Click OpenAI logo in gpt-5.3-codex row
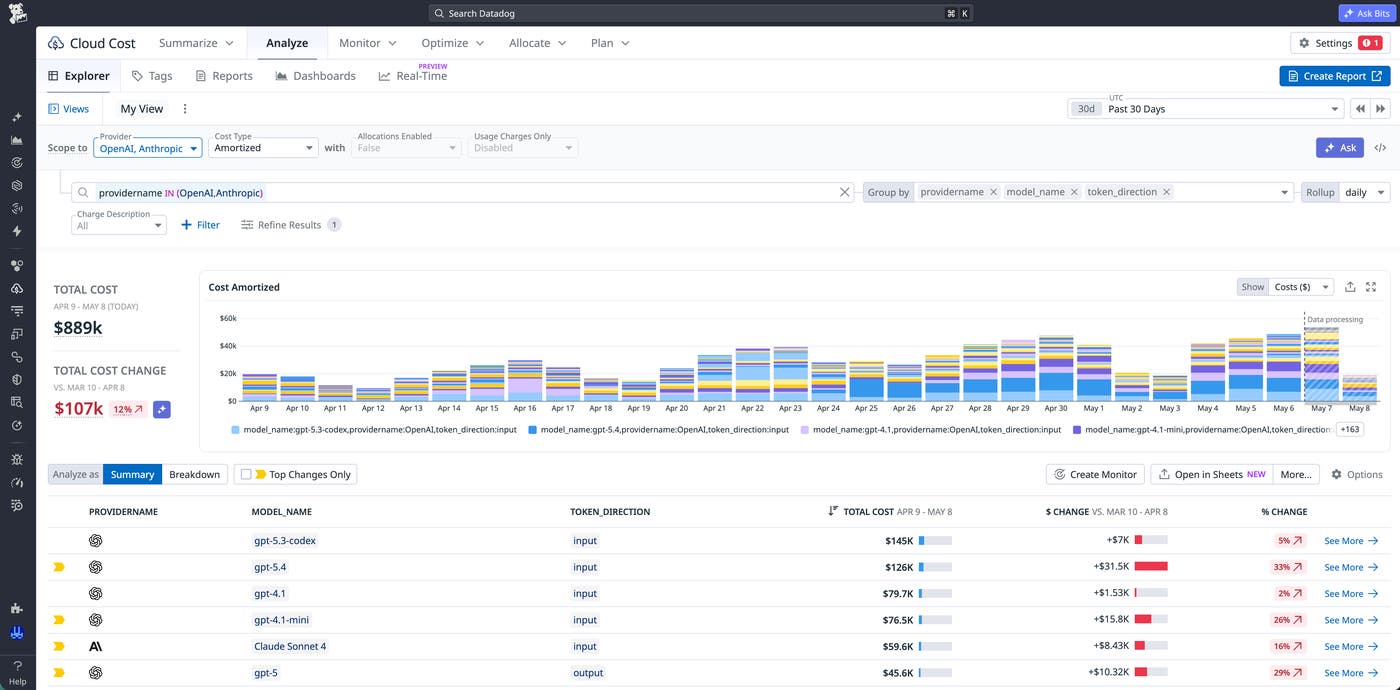This screenshot has width=1400, height=690. [x=95, y=541]
